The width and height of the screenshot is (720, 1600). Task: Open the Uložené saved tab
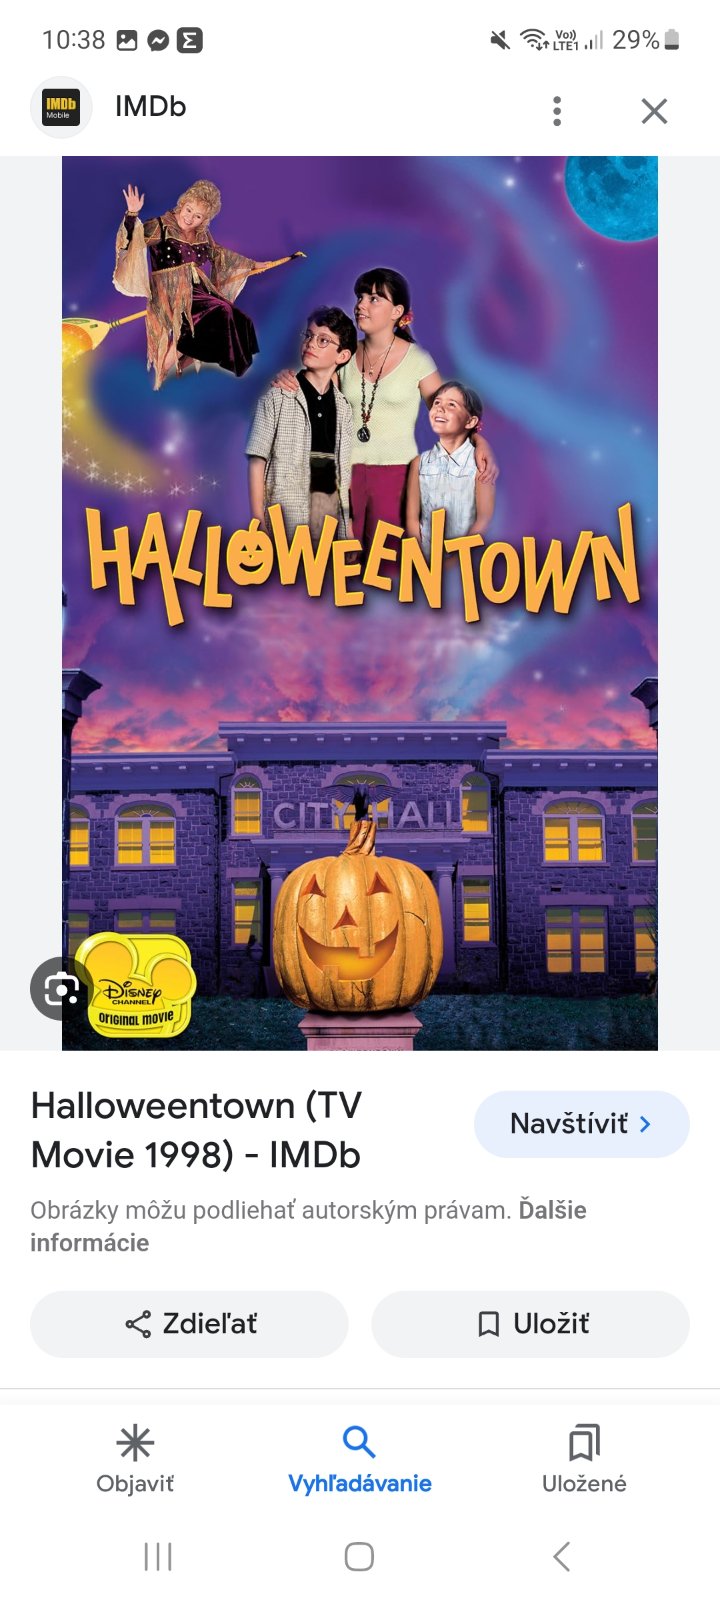584,1460
